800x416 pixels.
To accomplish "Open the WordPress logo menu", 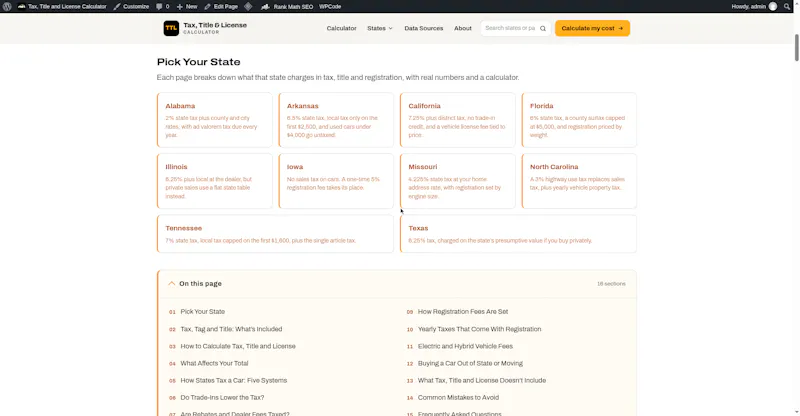I will coord(7,7).
